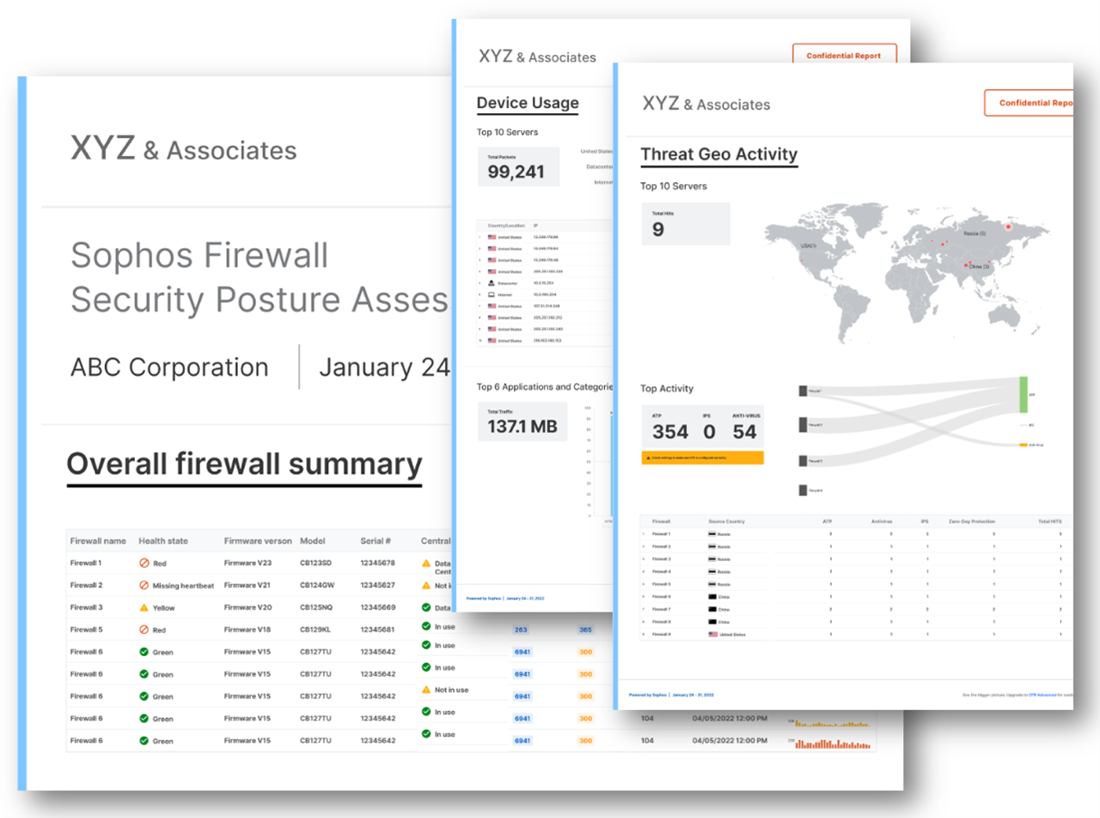Select the serial number 12345627
Viewport: 1100px width, 818px height.
[377, 585]
